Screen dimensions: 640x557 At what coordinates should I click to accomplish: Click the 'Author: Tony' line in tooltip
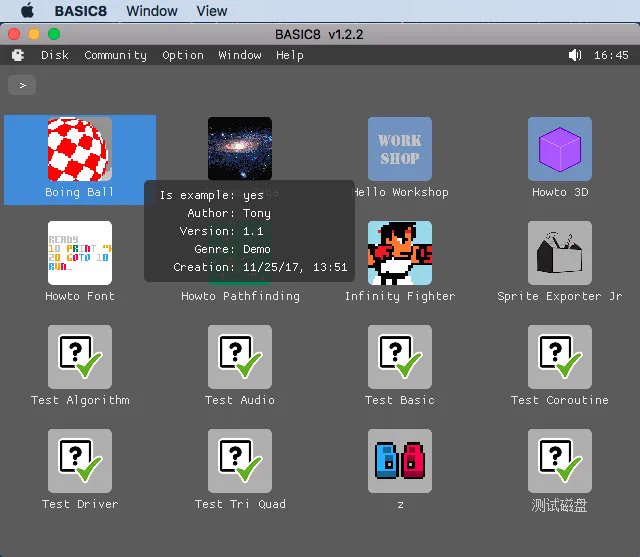(x=229, y=213)
